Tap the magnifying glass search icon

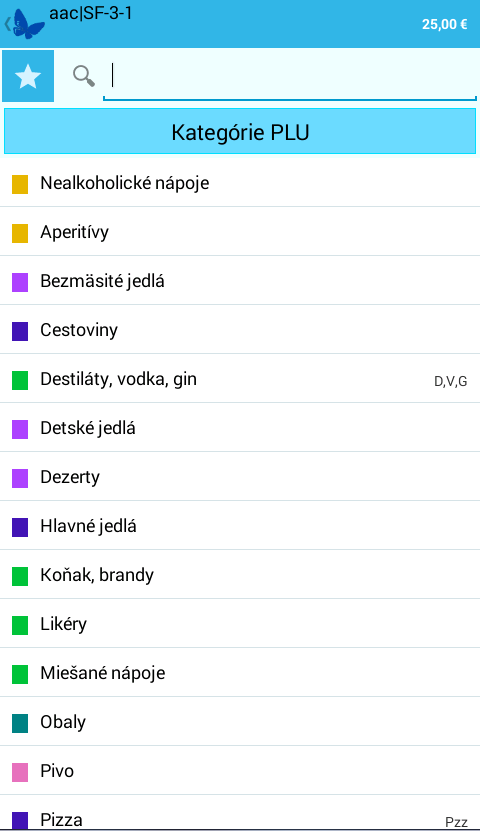(84, 76)
